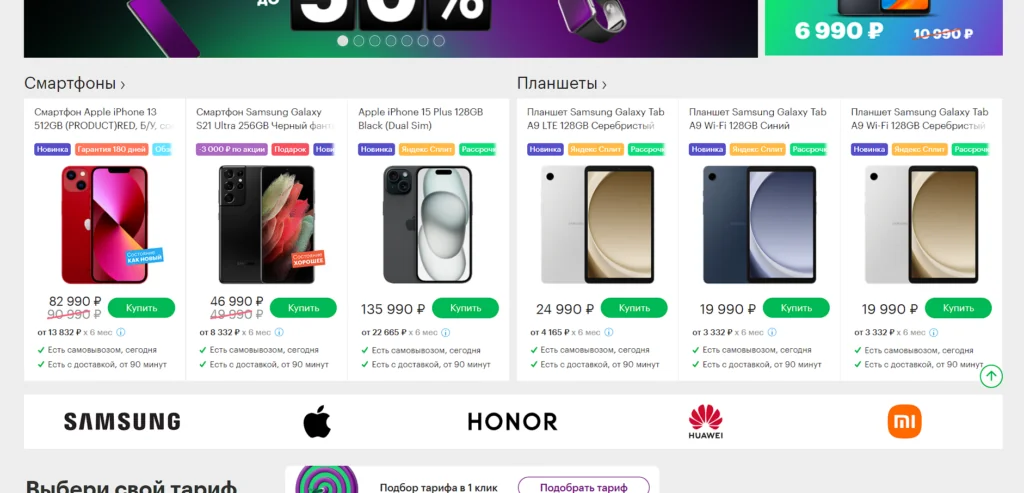This screenshot has height=493, width=1024.
Task: Click the Яндекс Сплит tag on iPhone 15
Action: pos(426,150)
